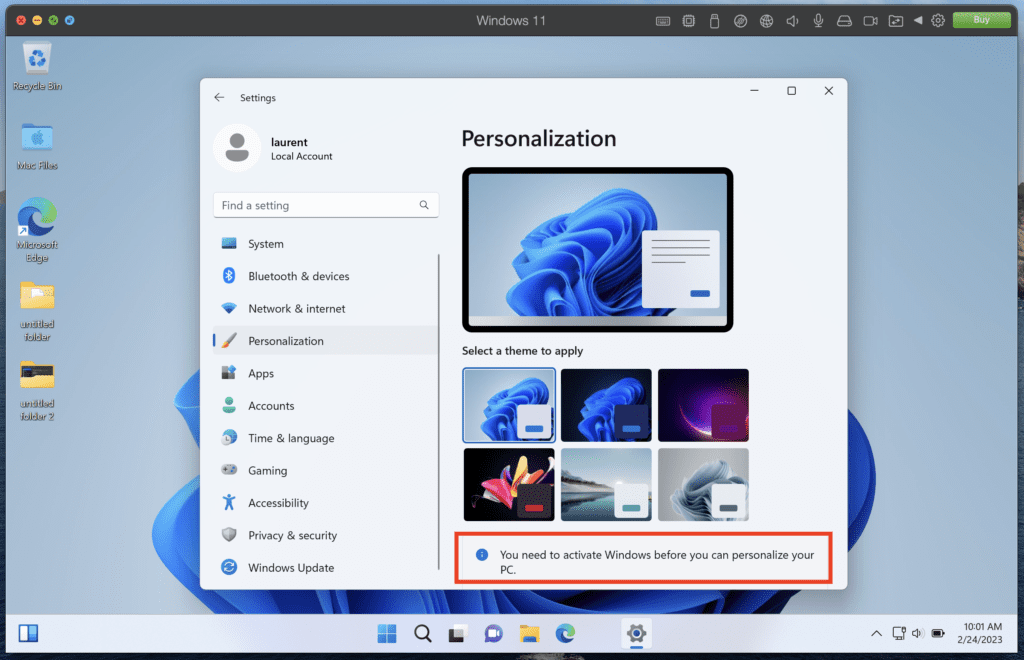This screenshot has width=1024, height=660.
Task: Open the Recycle Bin desktop icon
Action: tap(37, 66)
